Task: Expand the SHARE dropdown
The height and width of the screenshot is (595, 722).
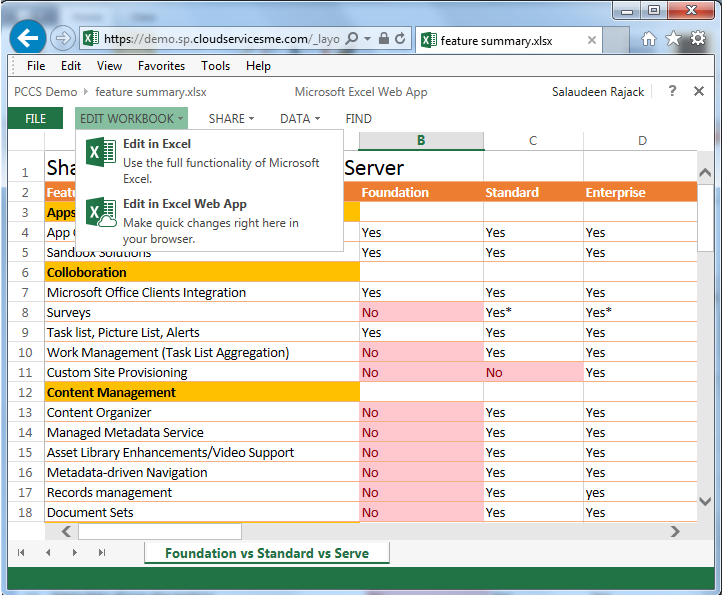Action: [x=231, y=119]
